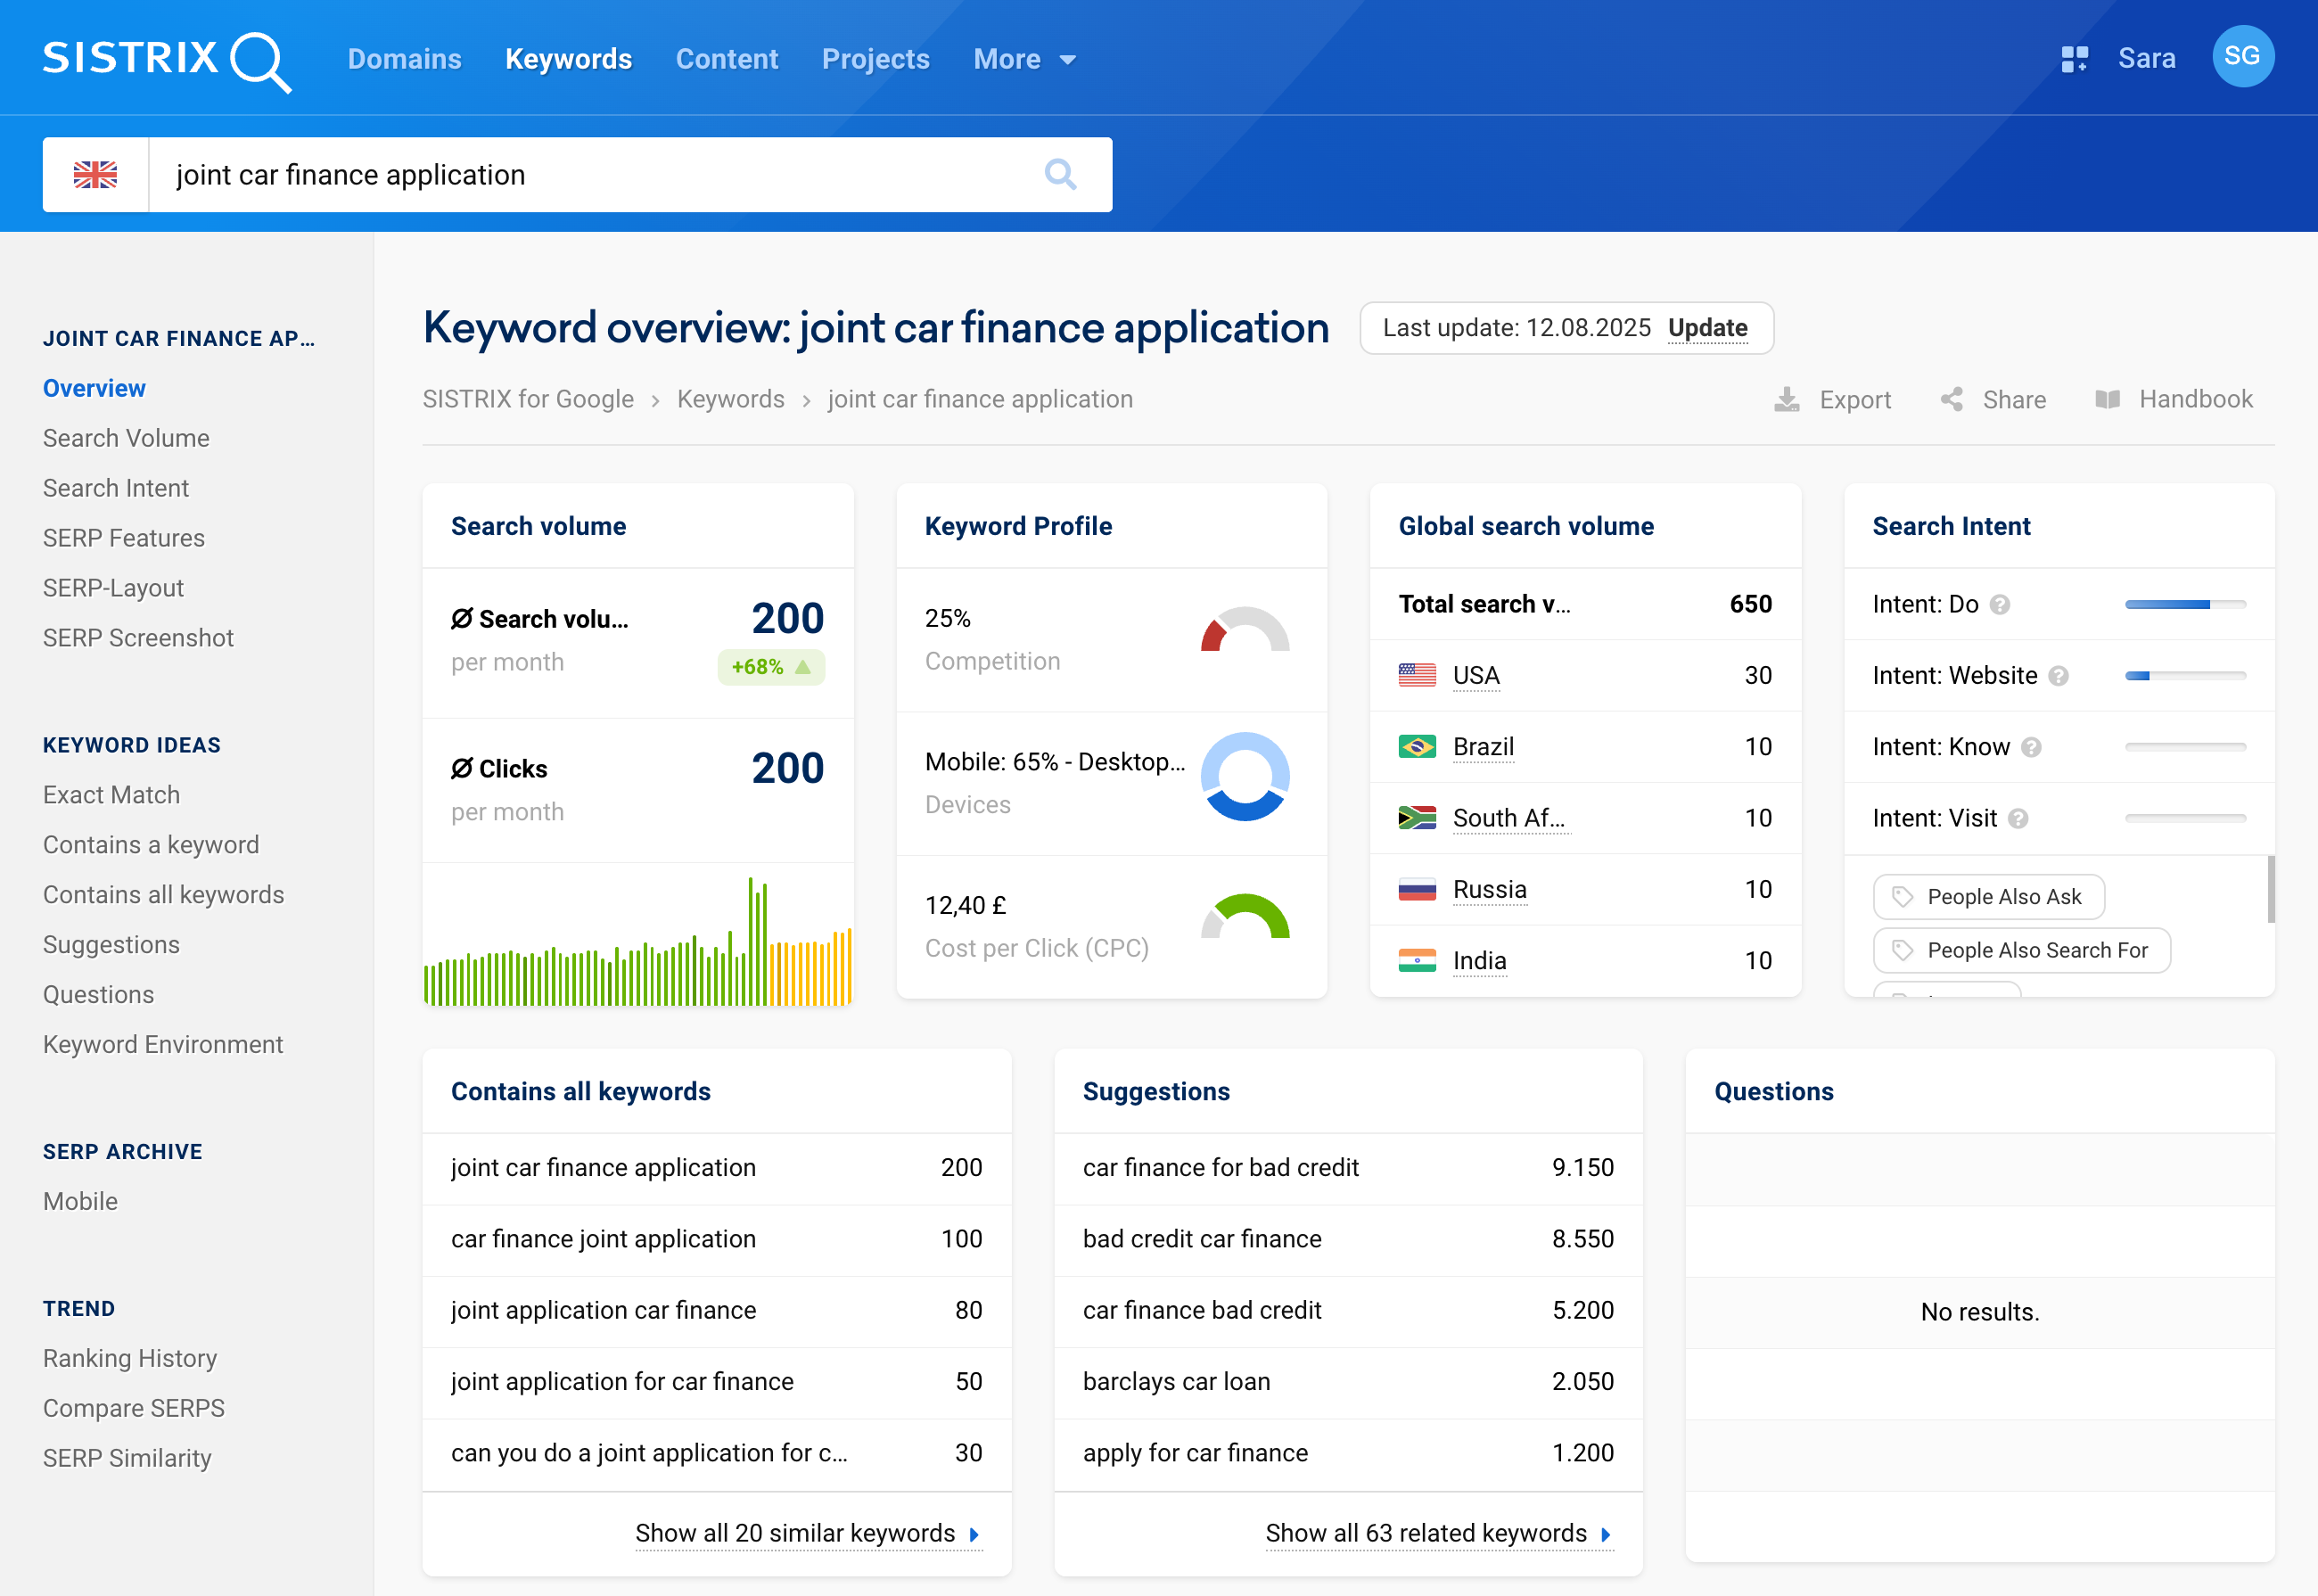Viewport: 2318px width, 1596px height.
Task: Click the Update button for keyword data
Action: 1707,328
